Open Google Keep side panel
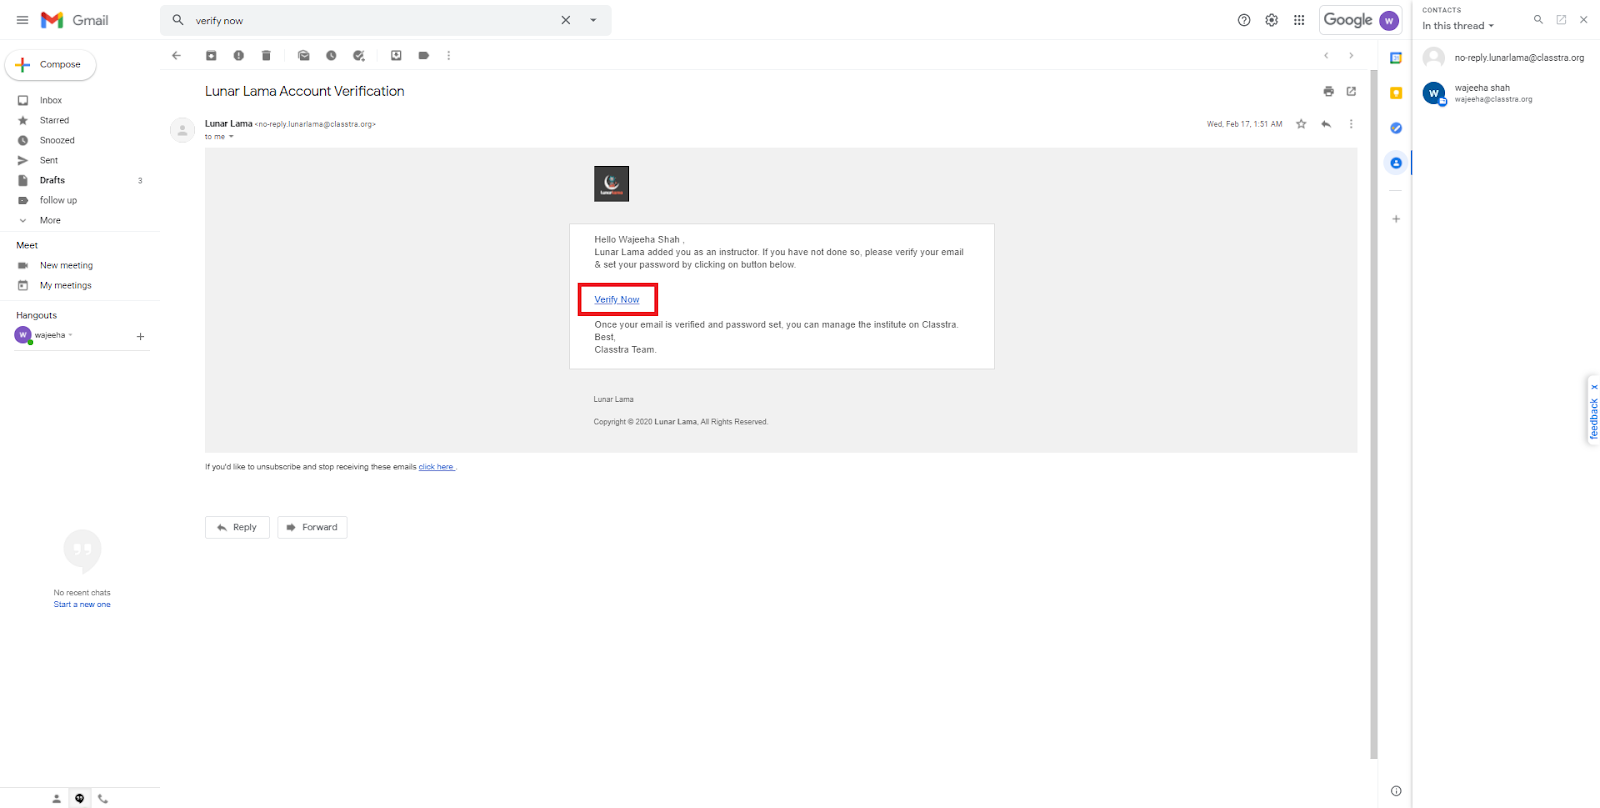This screenshot has height=808, width=1600. pyautogui.click(x=1396, y=93)
